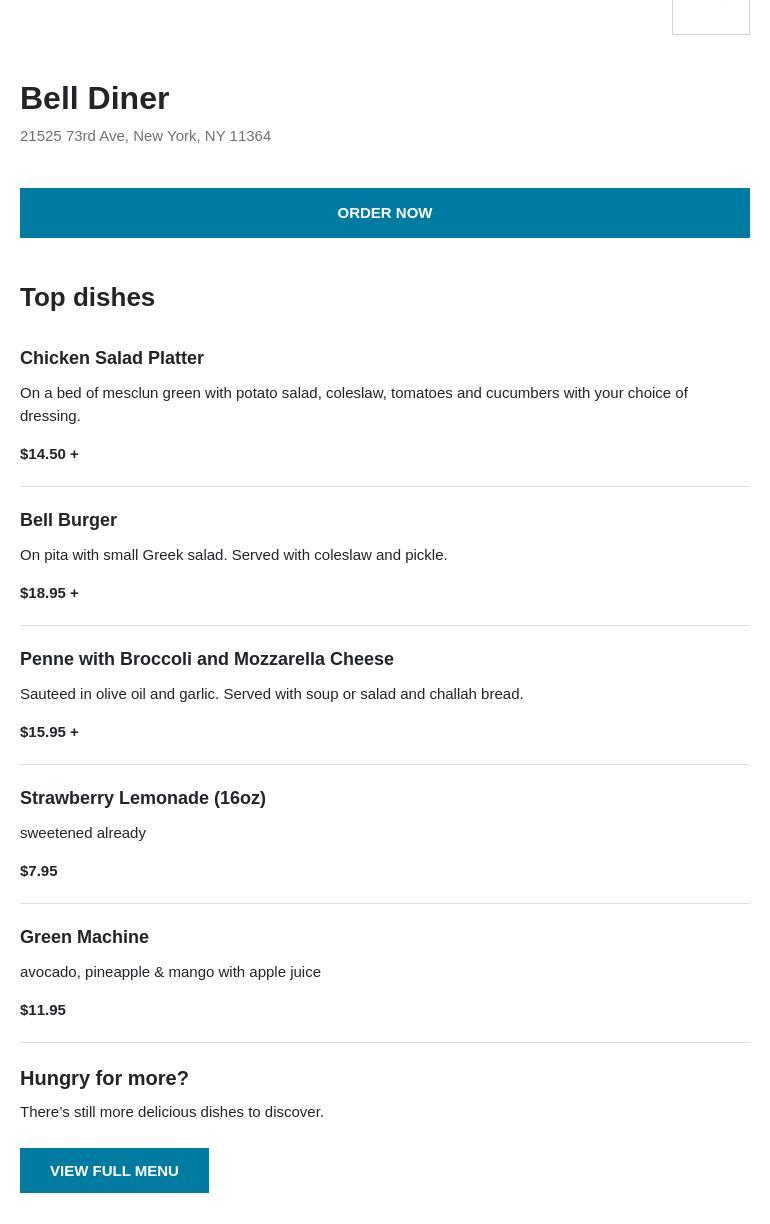The height and width of the screenshot is (1224, 770).
Task: Click the Hungry for more? heading
Action: coord(104,1078)
